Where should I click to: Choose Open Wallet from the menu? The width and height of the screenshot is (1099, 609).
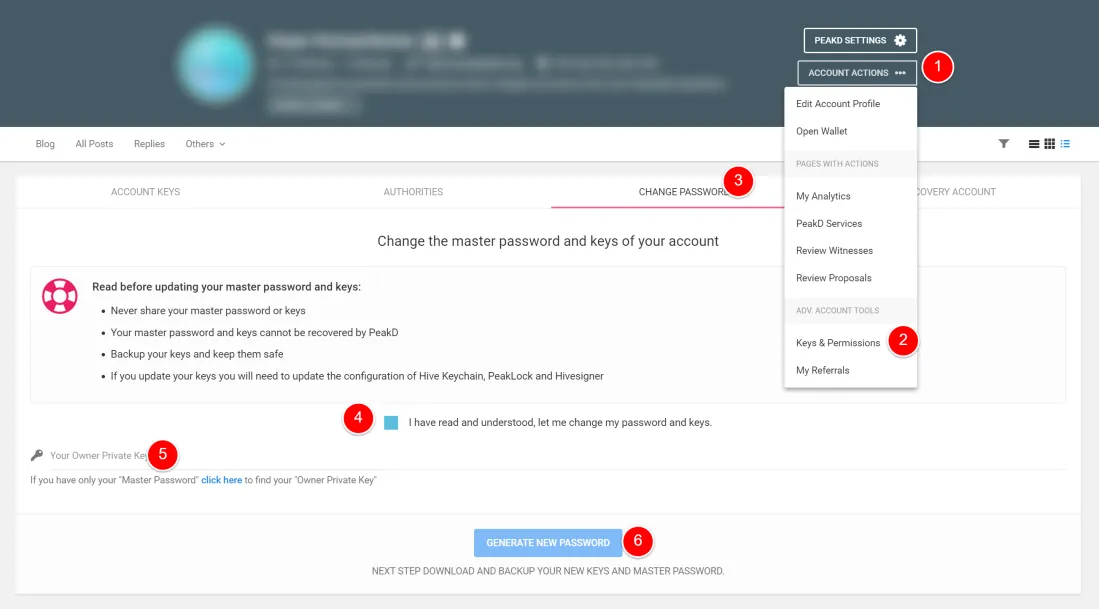[821, 131]
